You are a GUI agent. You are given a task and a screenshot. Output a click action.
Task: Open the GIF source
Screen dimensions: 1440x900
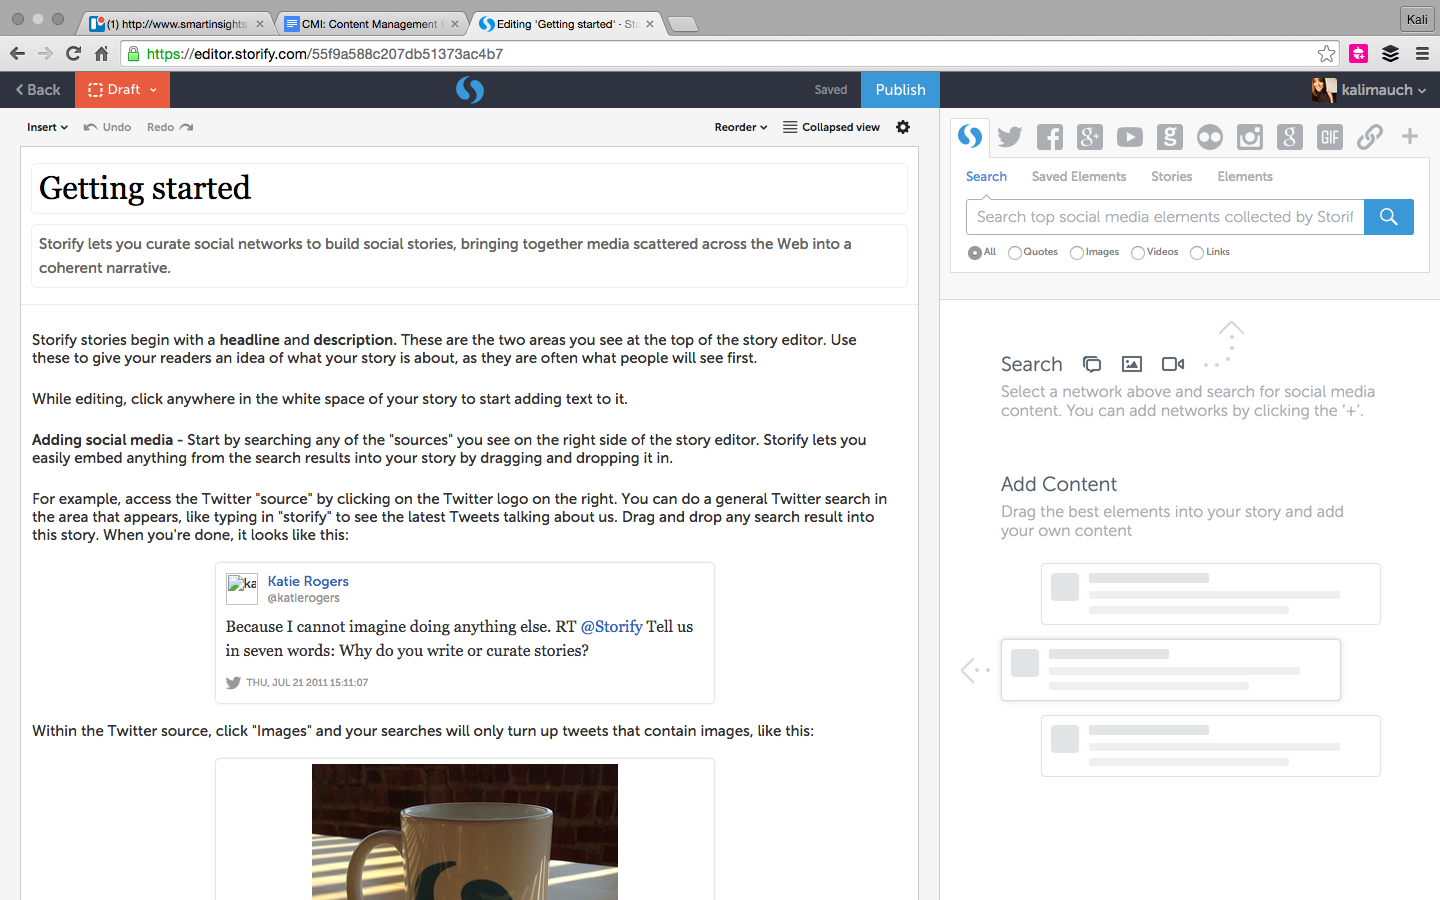coord(1330,137)
